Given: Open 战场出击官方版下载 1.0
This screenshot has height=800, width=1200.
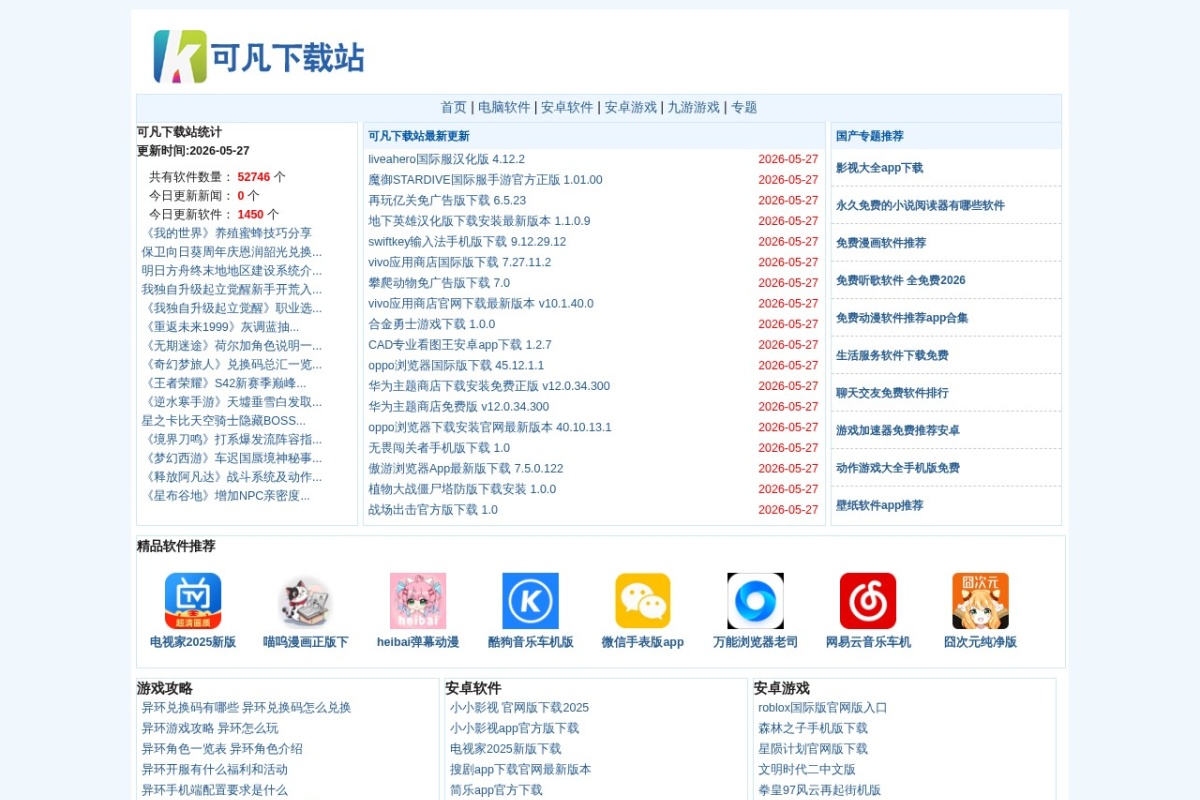Looking at the screenshot, I should pyautogui.click(x=433, y=509).
